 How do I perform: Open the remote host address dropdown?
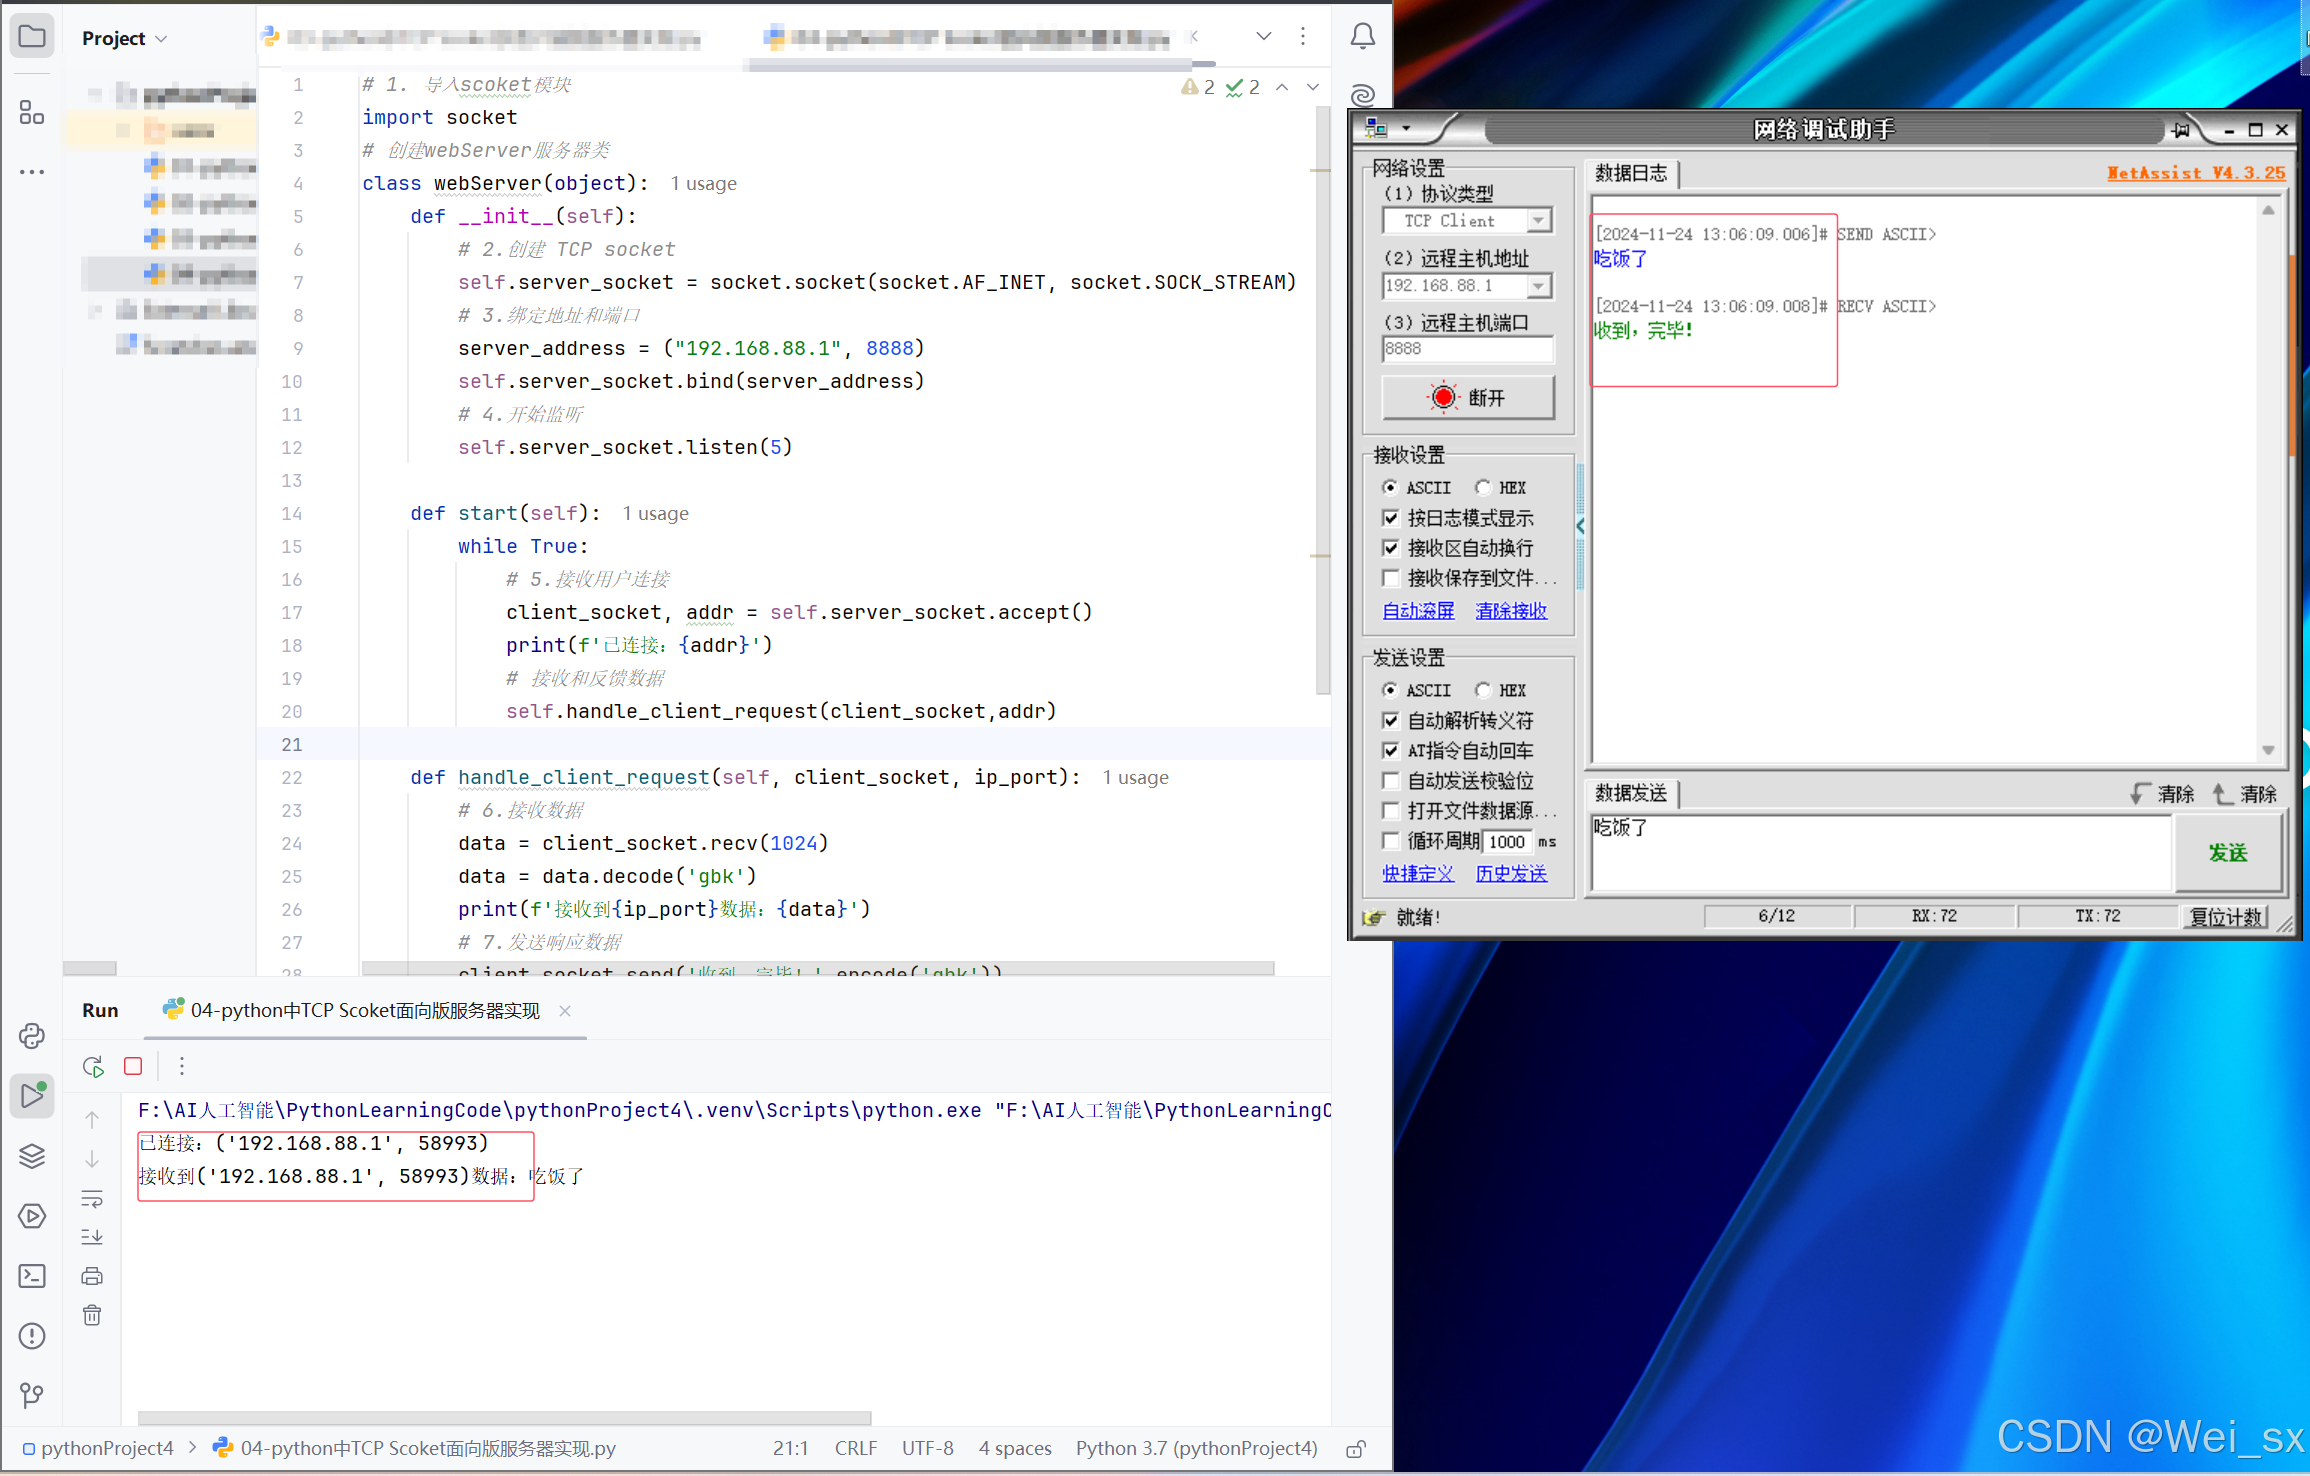(x=1538, y=286)
